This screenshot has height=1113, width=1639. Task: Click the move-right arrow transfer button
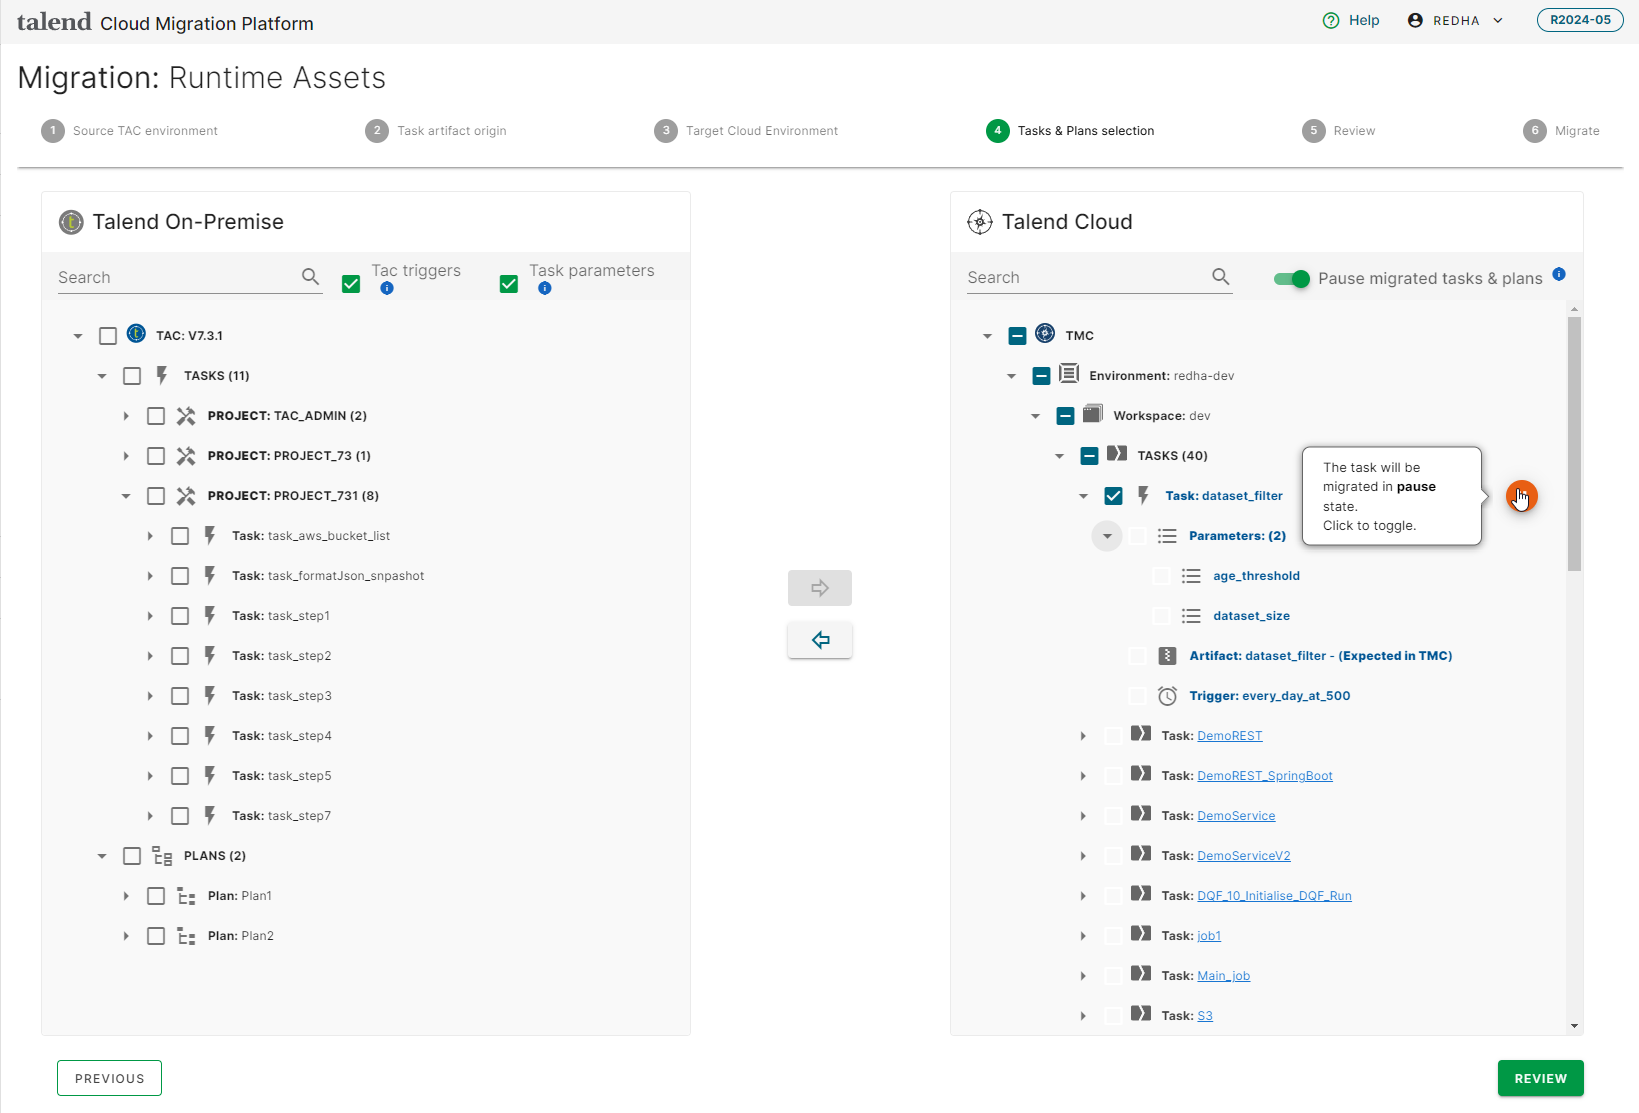coord(820,588)
